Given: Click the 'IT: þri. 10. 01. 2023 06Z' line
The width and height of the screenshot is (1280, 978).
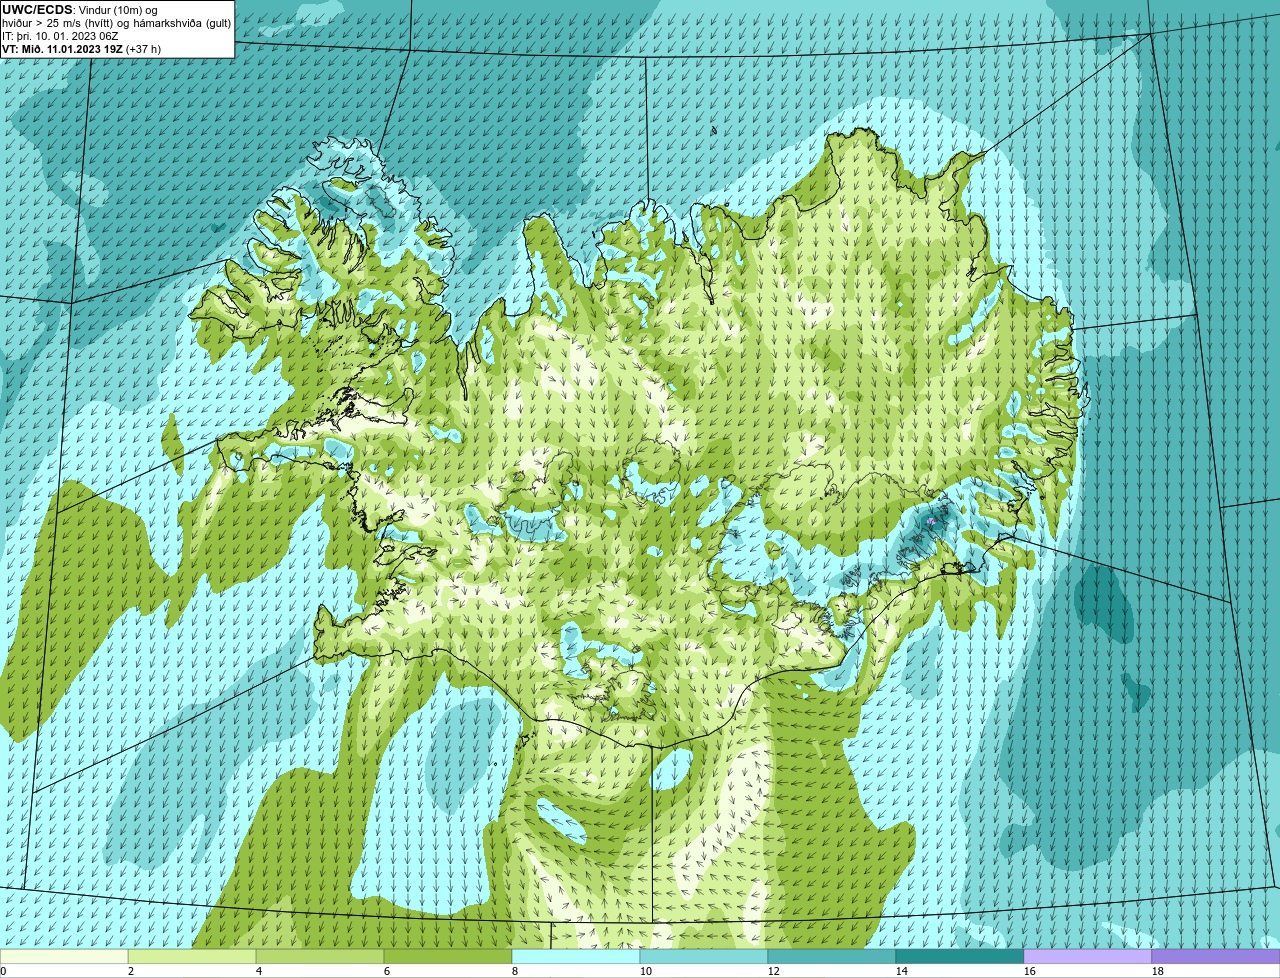Looking at the screenshot, I should pos(60,35).
